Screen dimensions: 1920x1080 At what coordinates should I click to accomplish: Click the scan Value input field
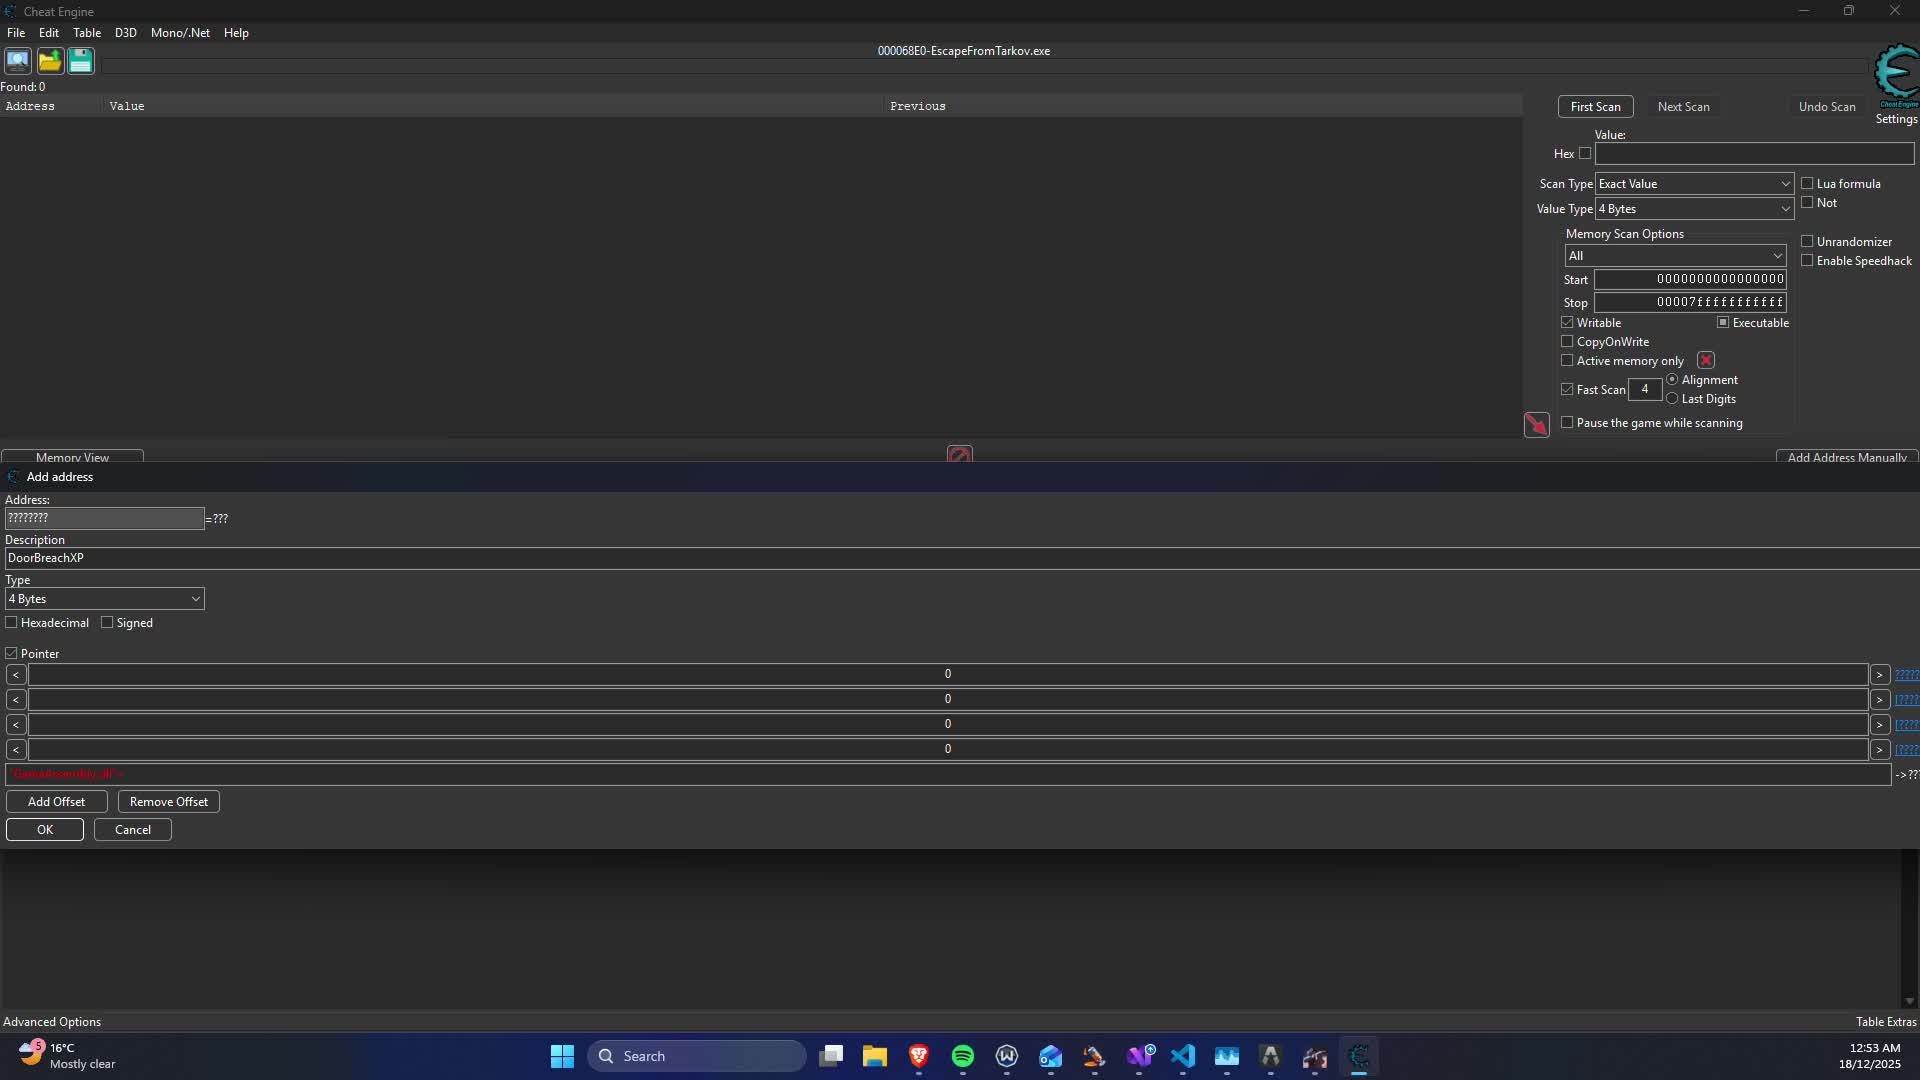coord(1754,154)
